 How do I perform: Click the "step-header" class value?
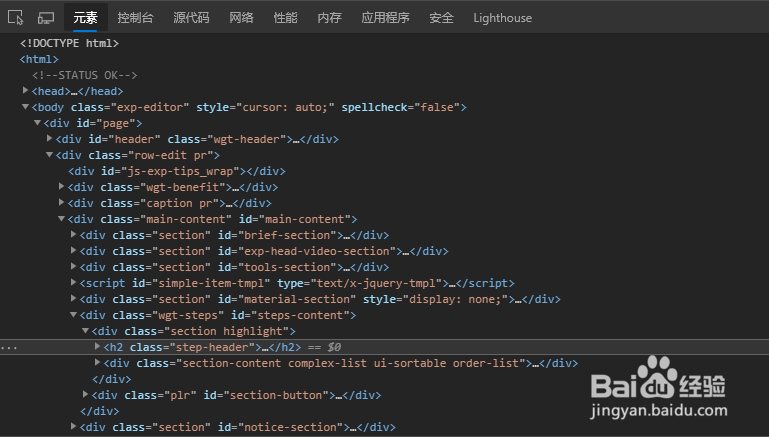coord(212,347)
